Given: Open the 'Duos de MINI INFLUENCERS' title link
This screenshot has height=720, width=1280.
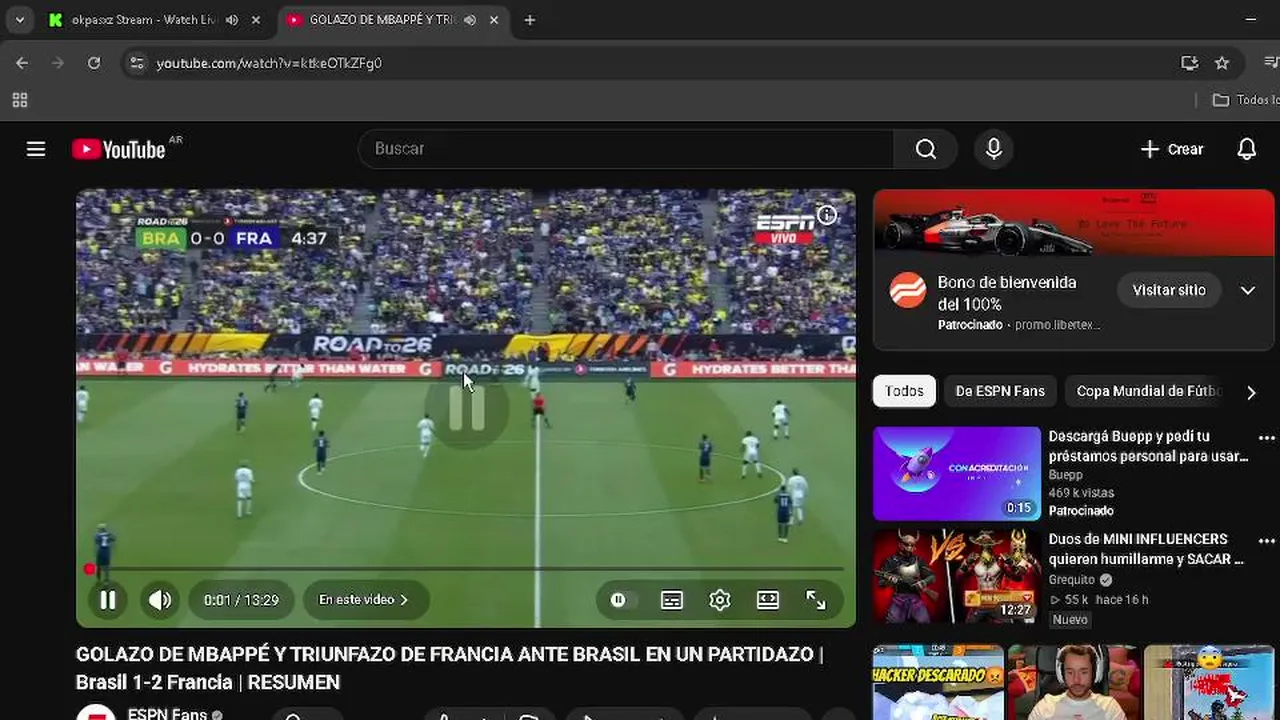Looking at the screenshot, I should (x=1146, y=549).
